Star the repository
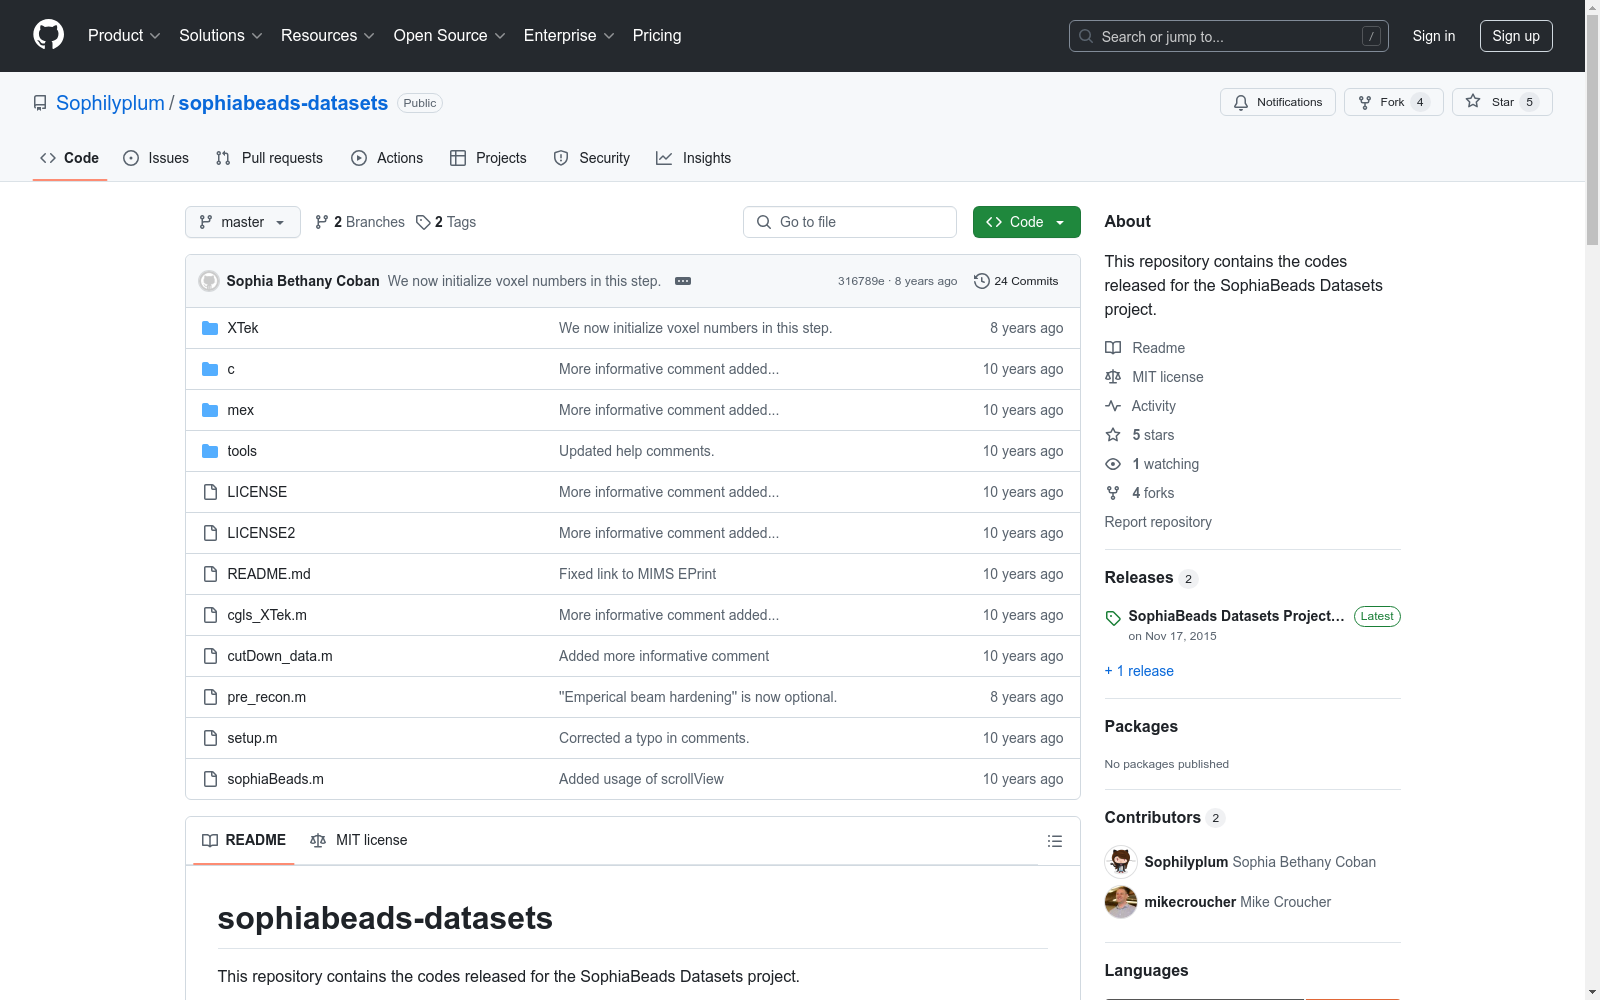This screenshot has width=1600, height=1000. pyautogui.click(x=1501, y=102)
